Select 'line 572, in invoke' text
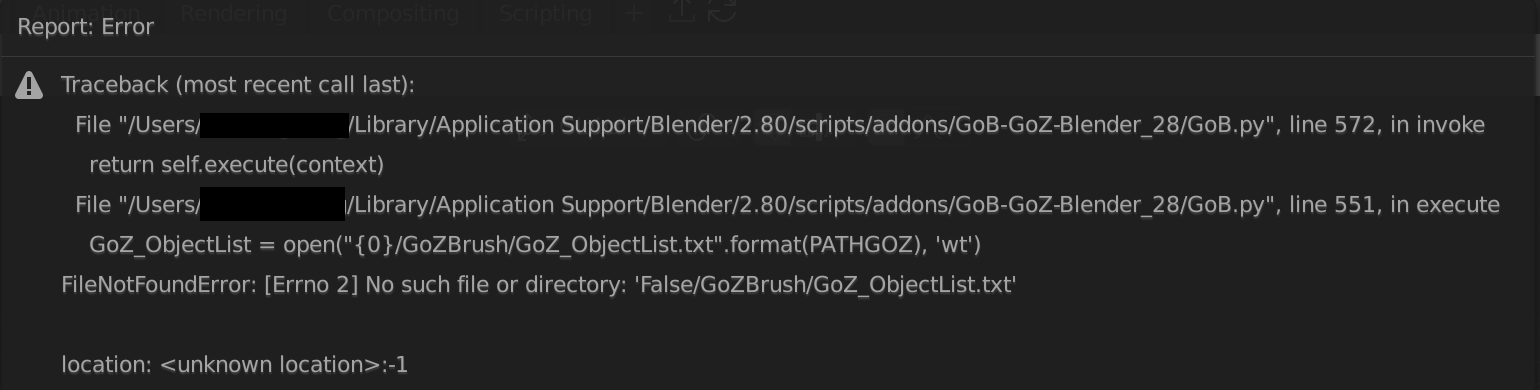Viewport: 1540px width, 390px height. pyautogui.click(x=1387, y=125)
